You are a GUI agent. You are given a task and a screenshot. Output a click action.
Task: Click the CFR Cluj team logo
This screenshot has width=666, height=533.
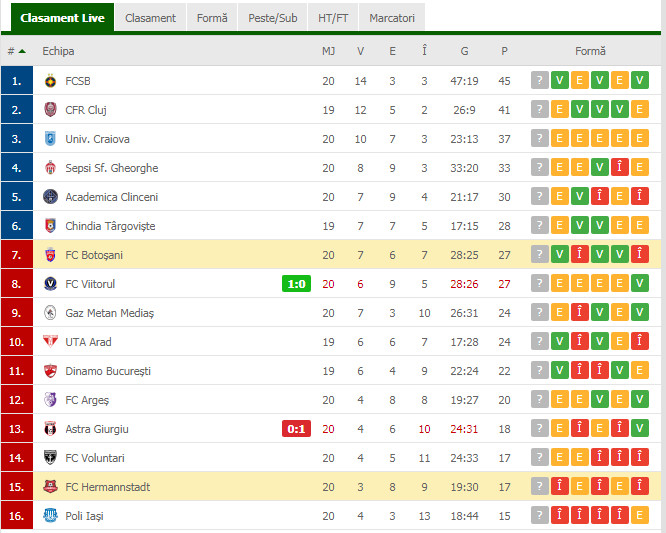(x=50, y=110)
